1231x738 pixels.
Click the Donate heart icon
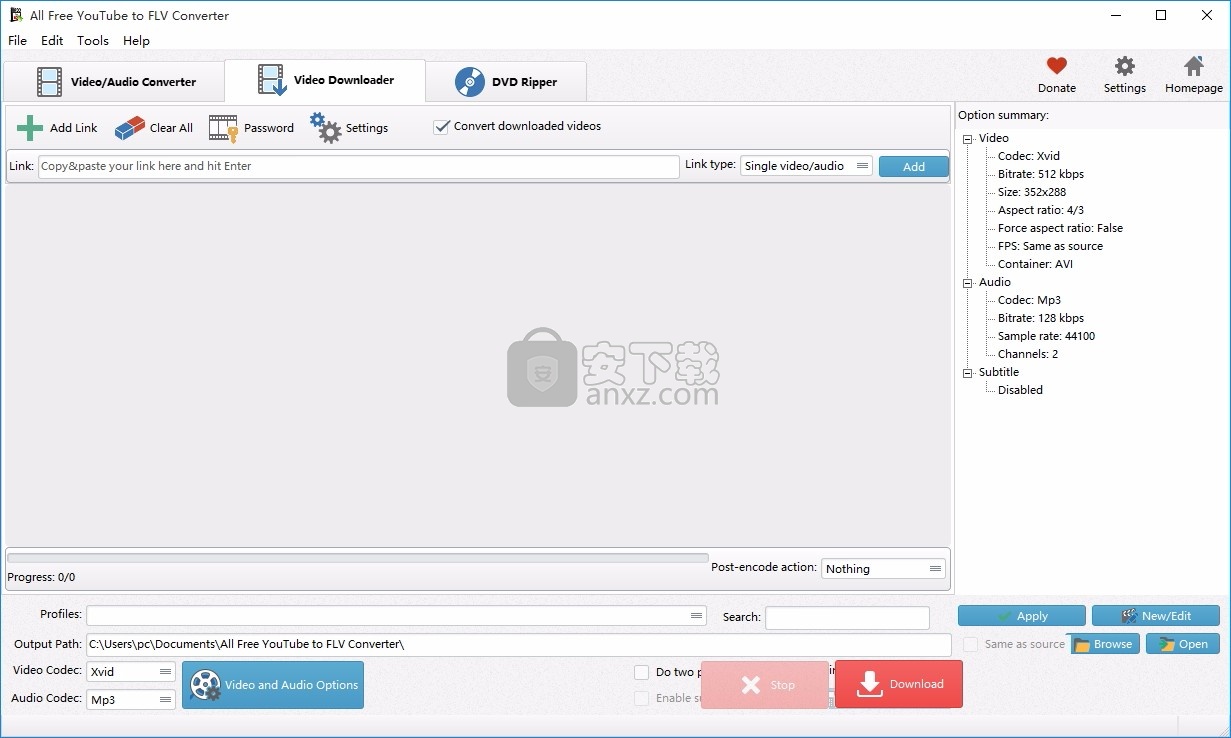click(x=1057, y=66)
